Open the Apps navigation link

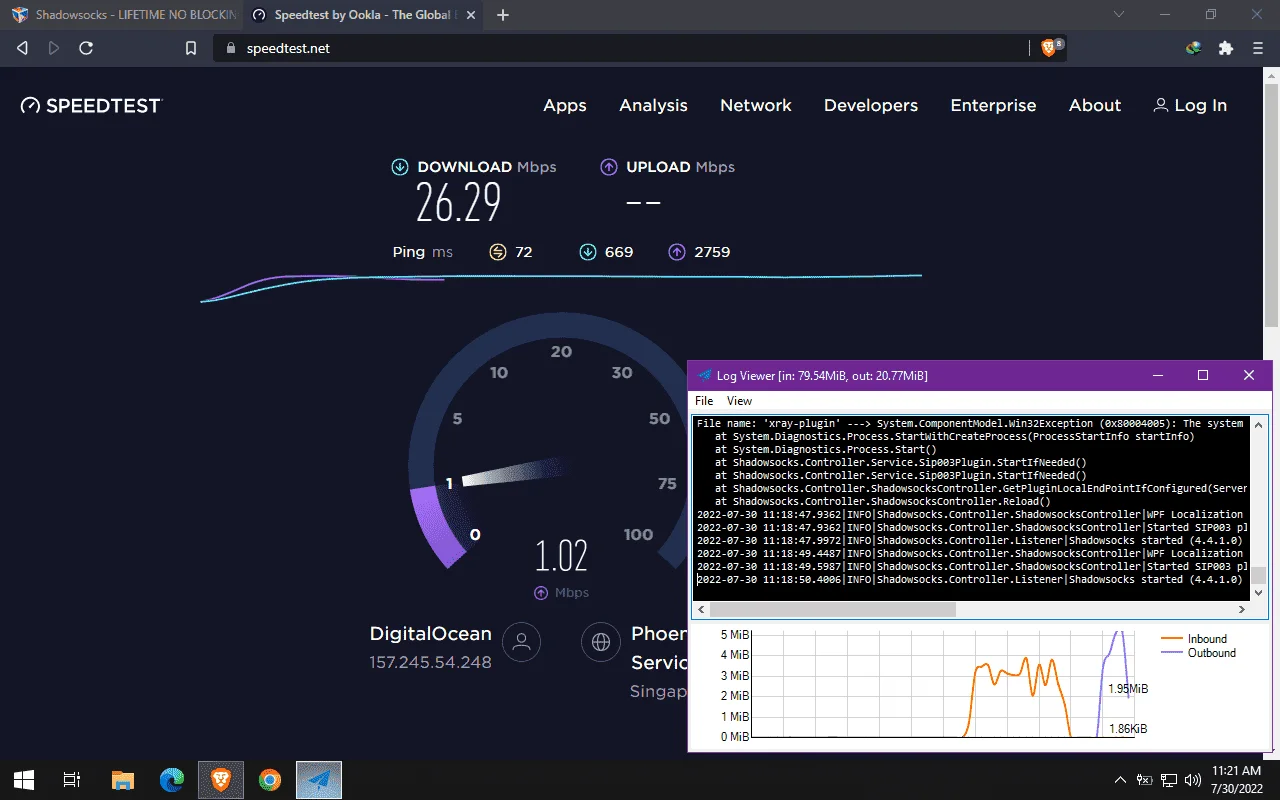tap(565, 105)
